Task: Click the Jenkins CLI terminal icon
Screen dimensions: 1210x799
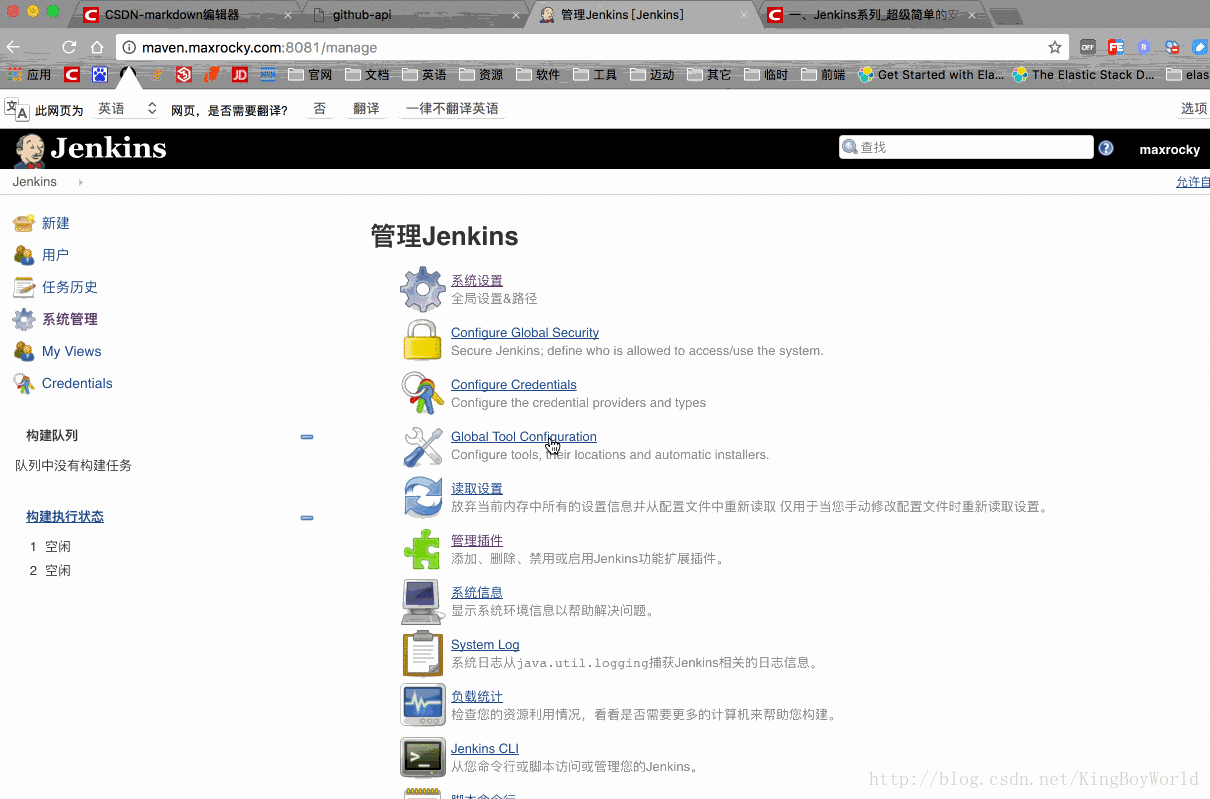Action: coord(422,757)
